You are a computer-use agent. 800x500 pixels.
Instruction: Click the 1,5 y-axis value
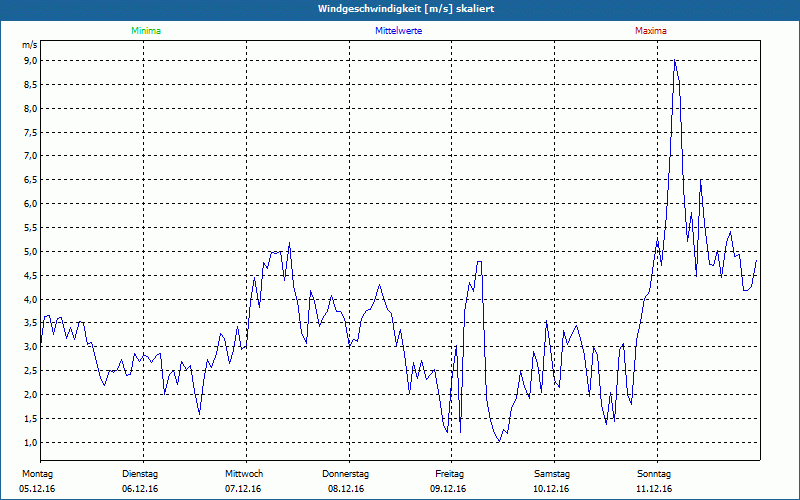point(31,419)
